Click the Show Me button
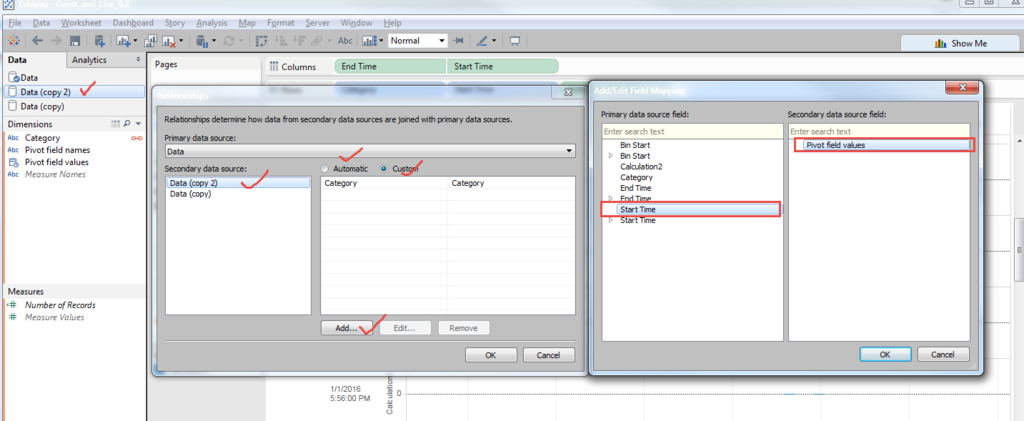This screenshot has width=1024, height=421. (960, 44)
